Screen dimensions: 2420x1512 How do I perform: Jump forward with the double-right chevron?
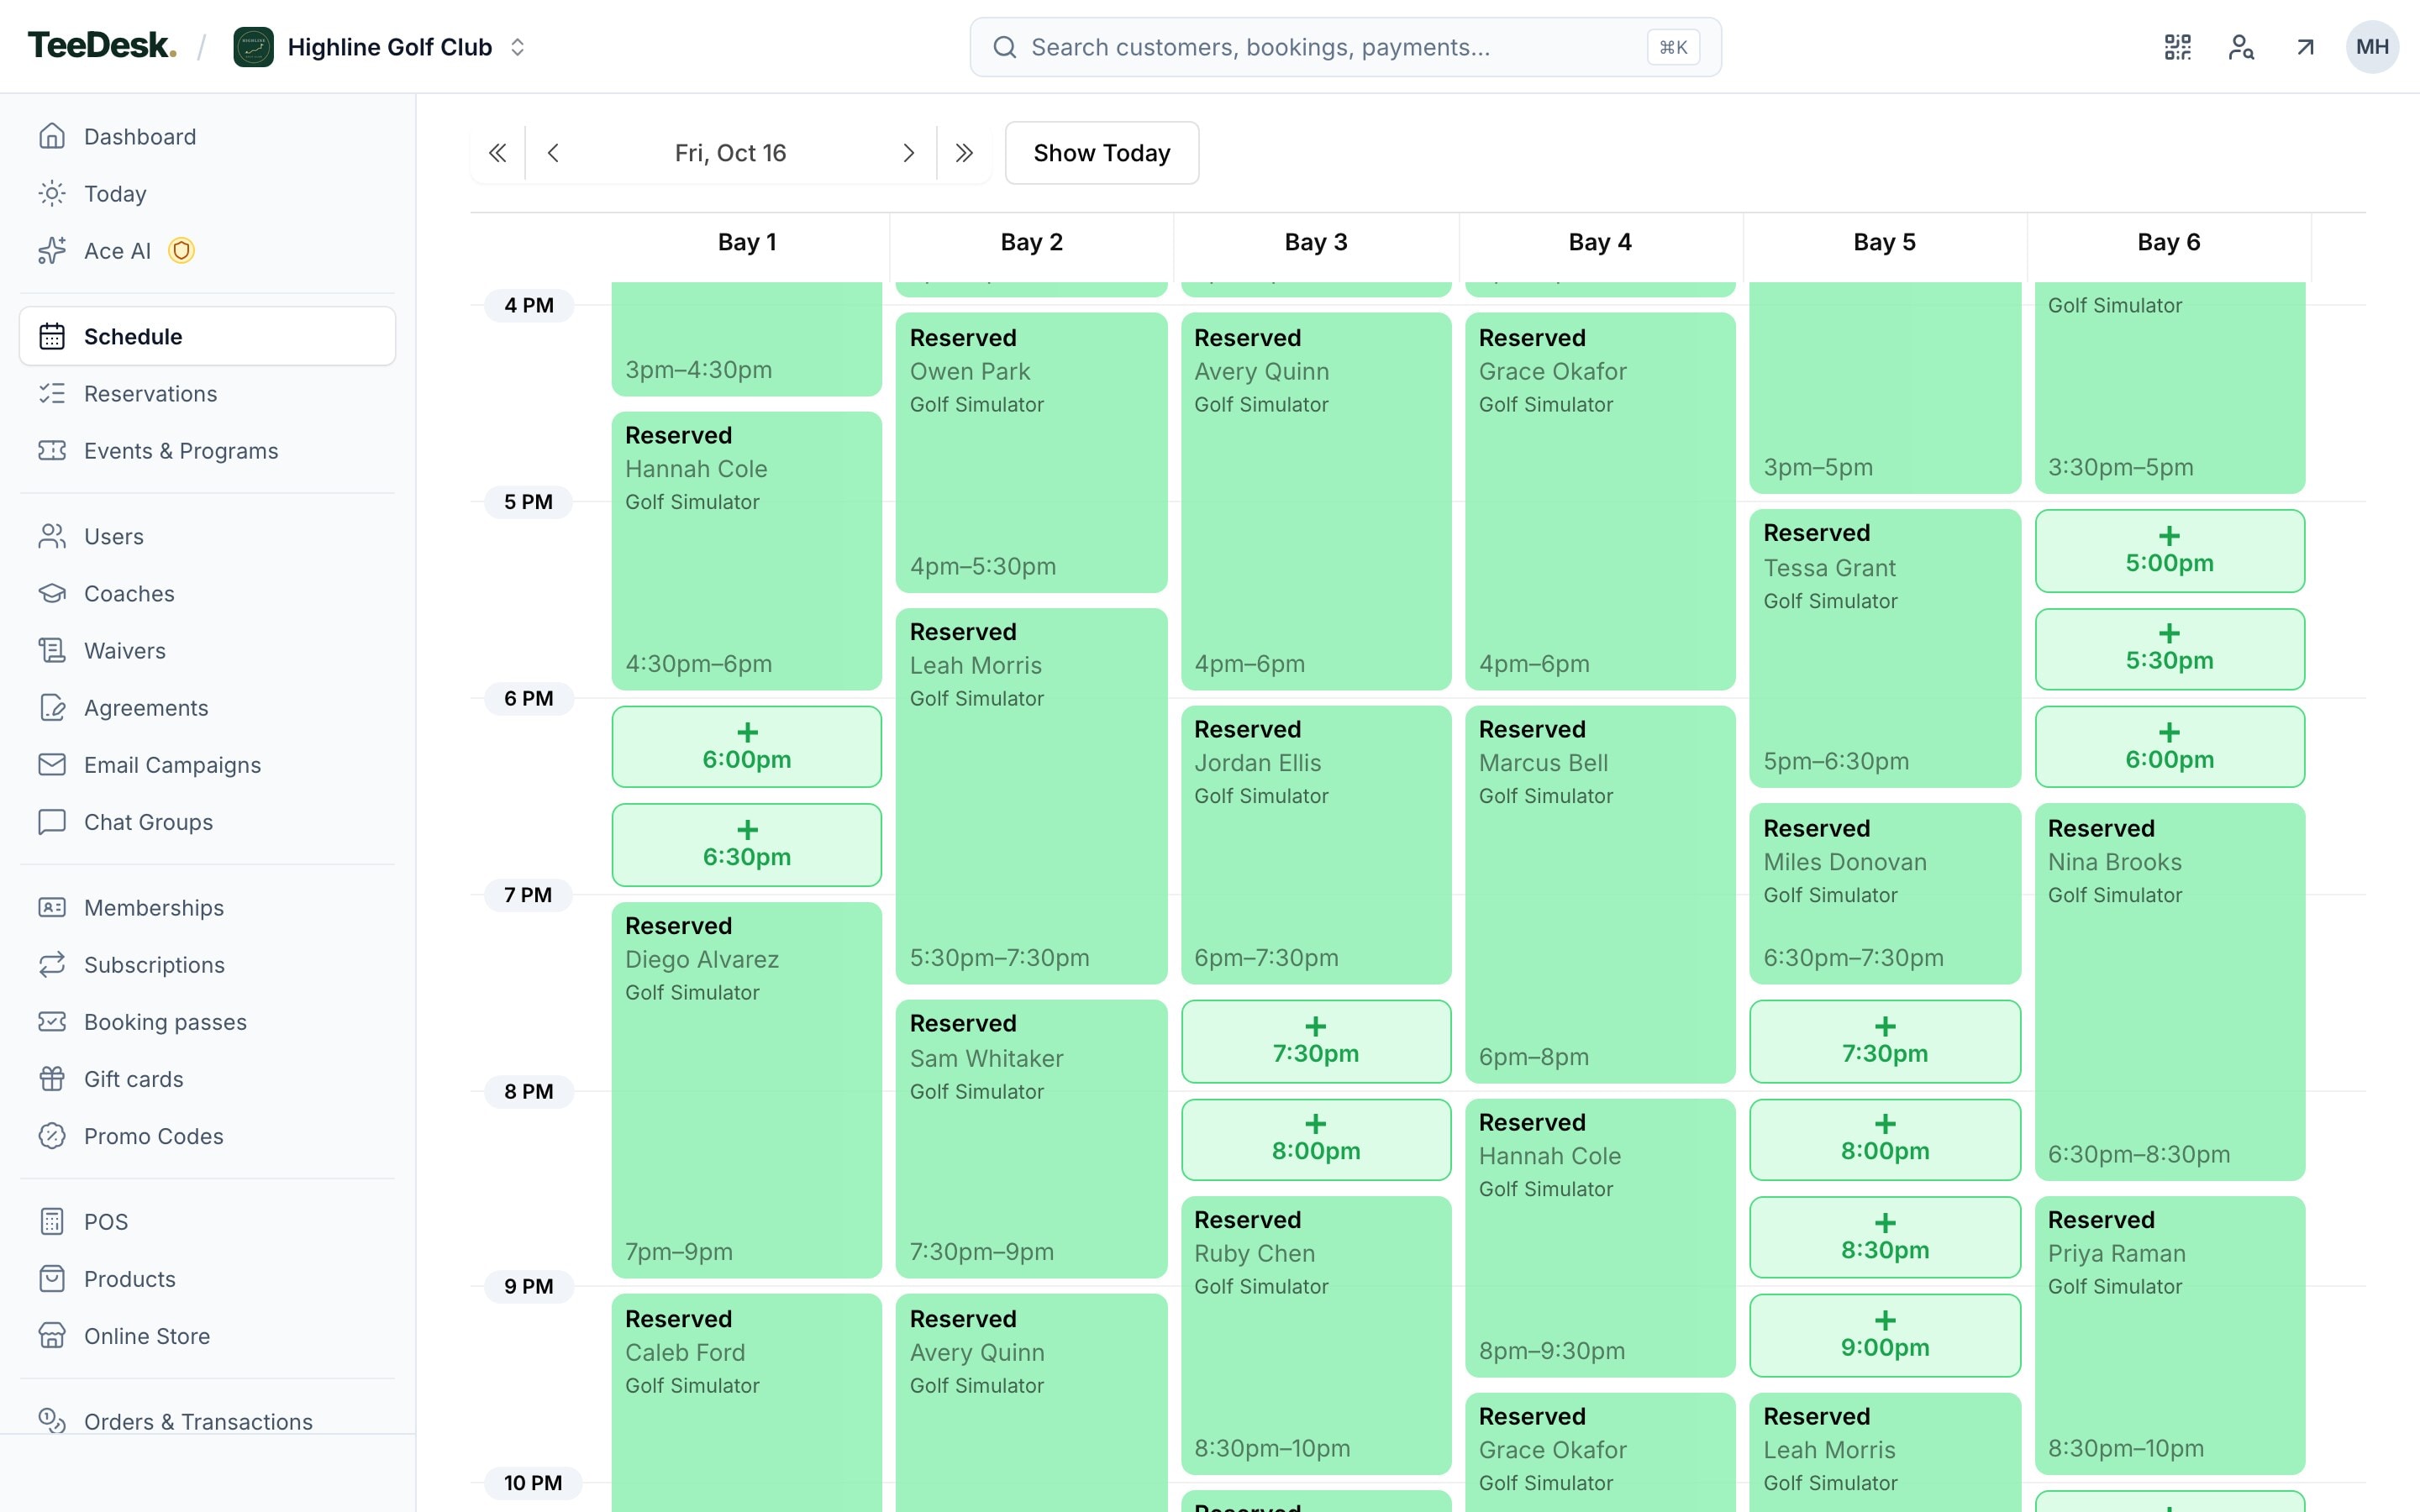(x=964, y=153)
